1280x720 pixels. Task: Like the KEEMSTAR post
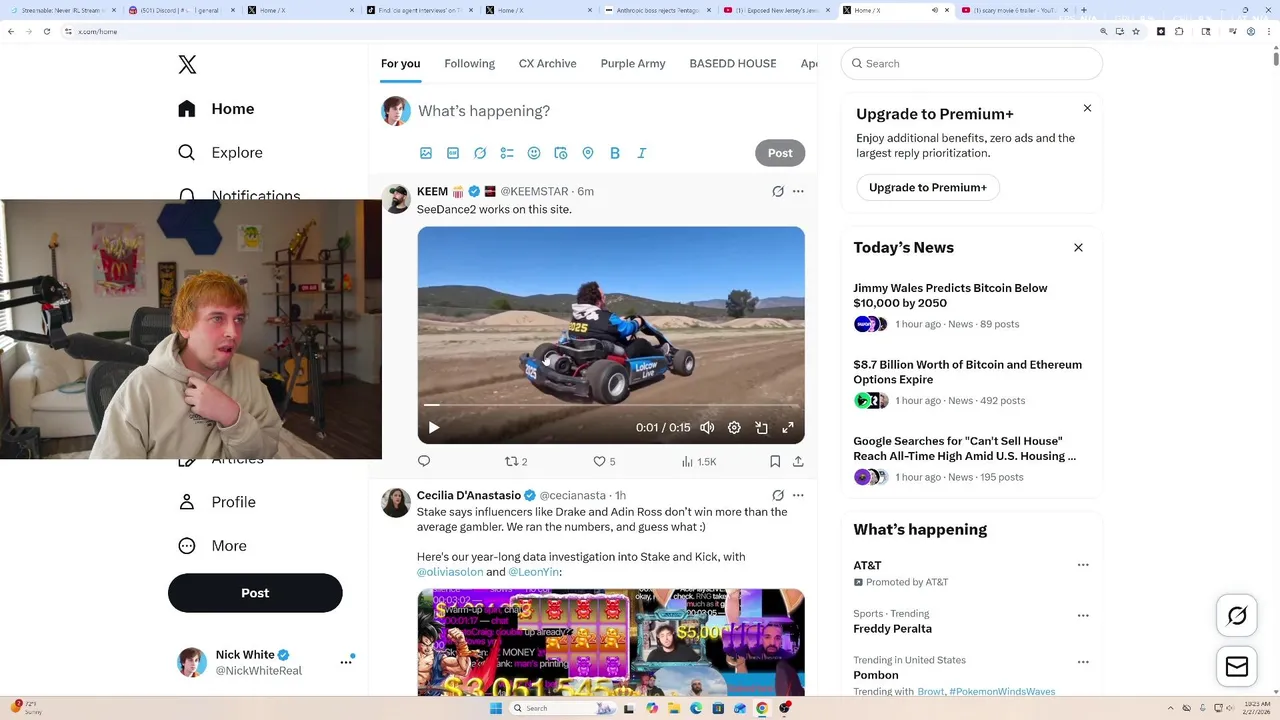[604, 461]
